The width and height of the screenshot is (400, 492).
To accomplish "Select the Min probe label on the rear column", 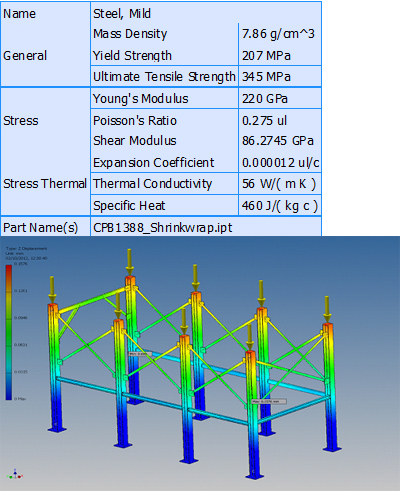I will [x=140, y=353].
